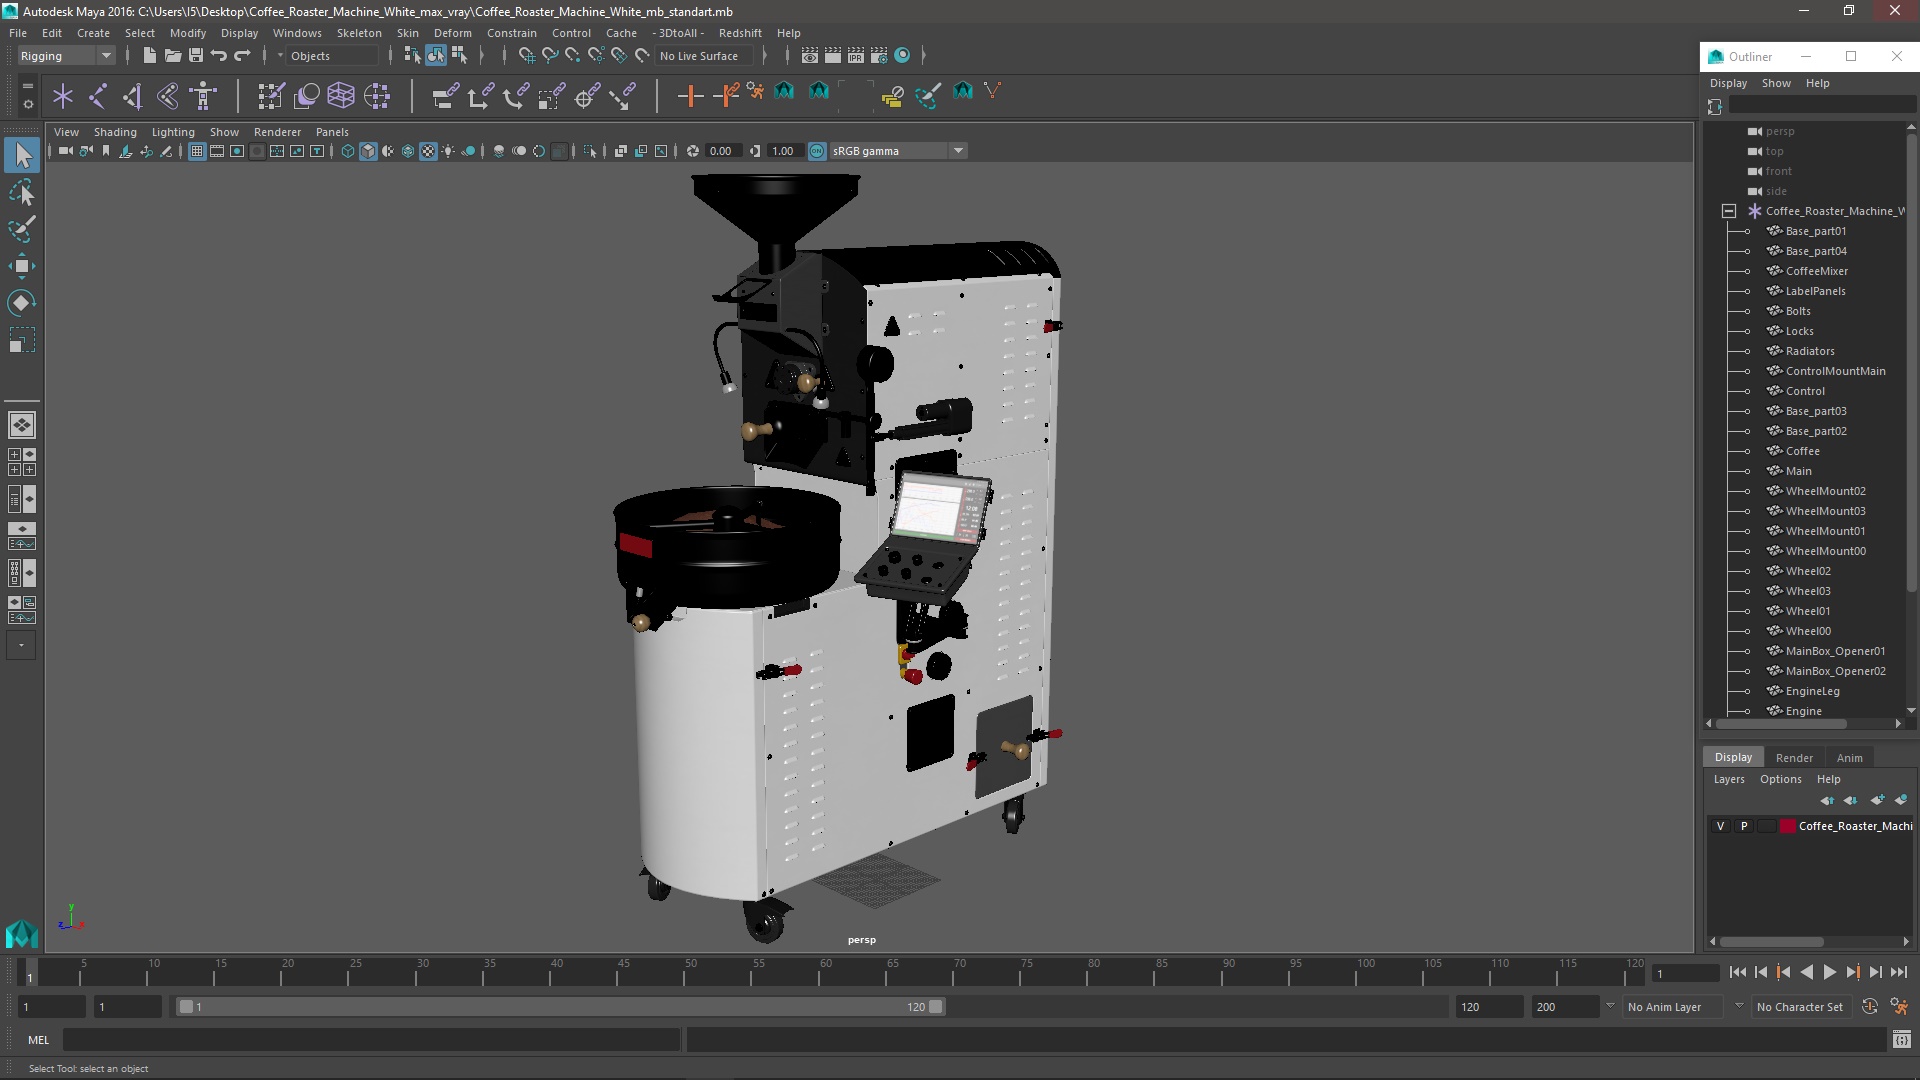Viewport: 1920px width, 1080px height.
Task: Click the gamma value 1.00 field
Action: [784, 151]
